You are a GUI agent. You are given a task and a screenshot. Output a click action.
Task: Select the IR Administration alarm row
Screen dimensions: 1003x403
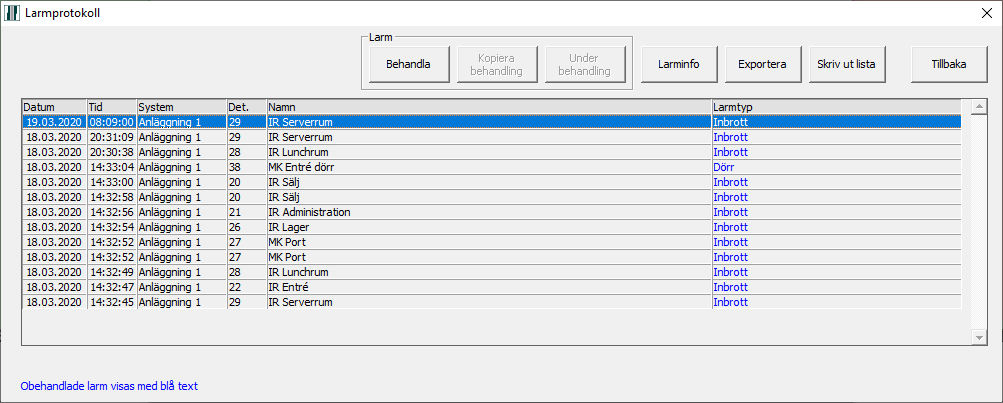tap(492, 212)
